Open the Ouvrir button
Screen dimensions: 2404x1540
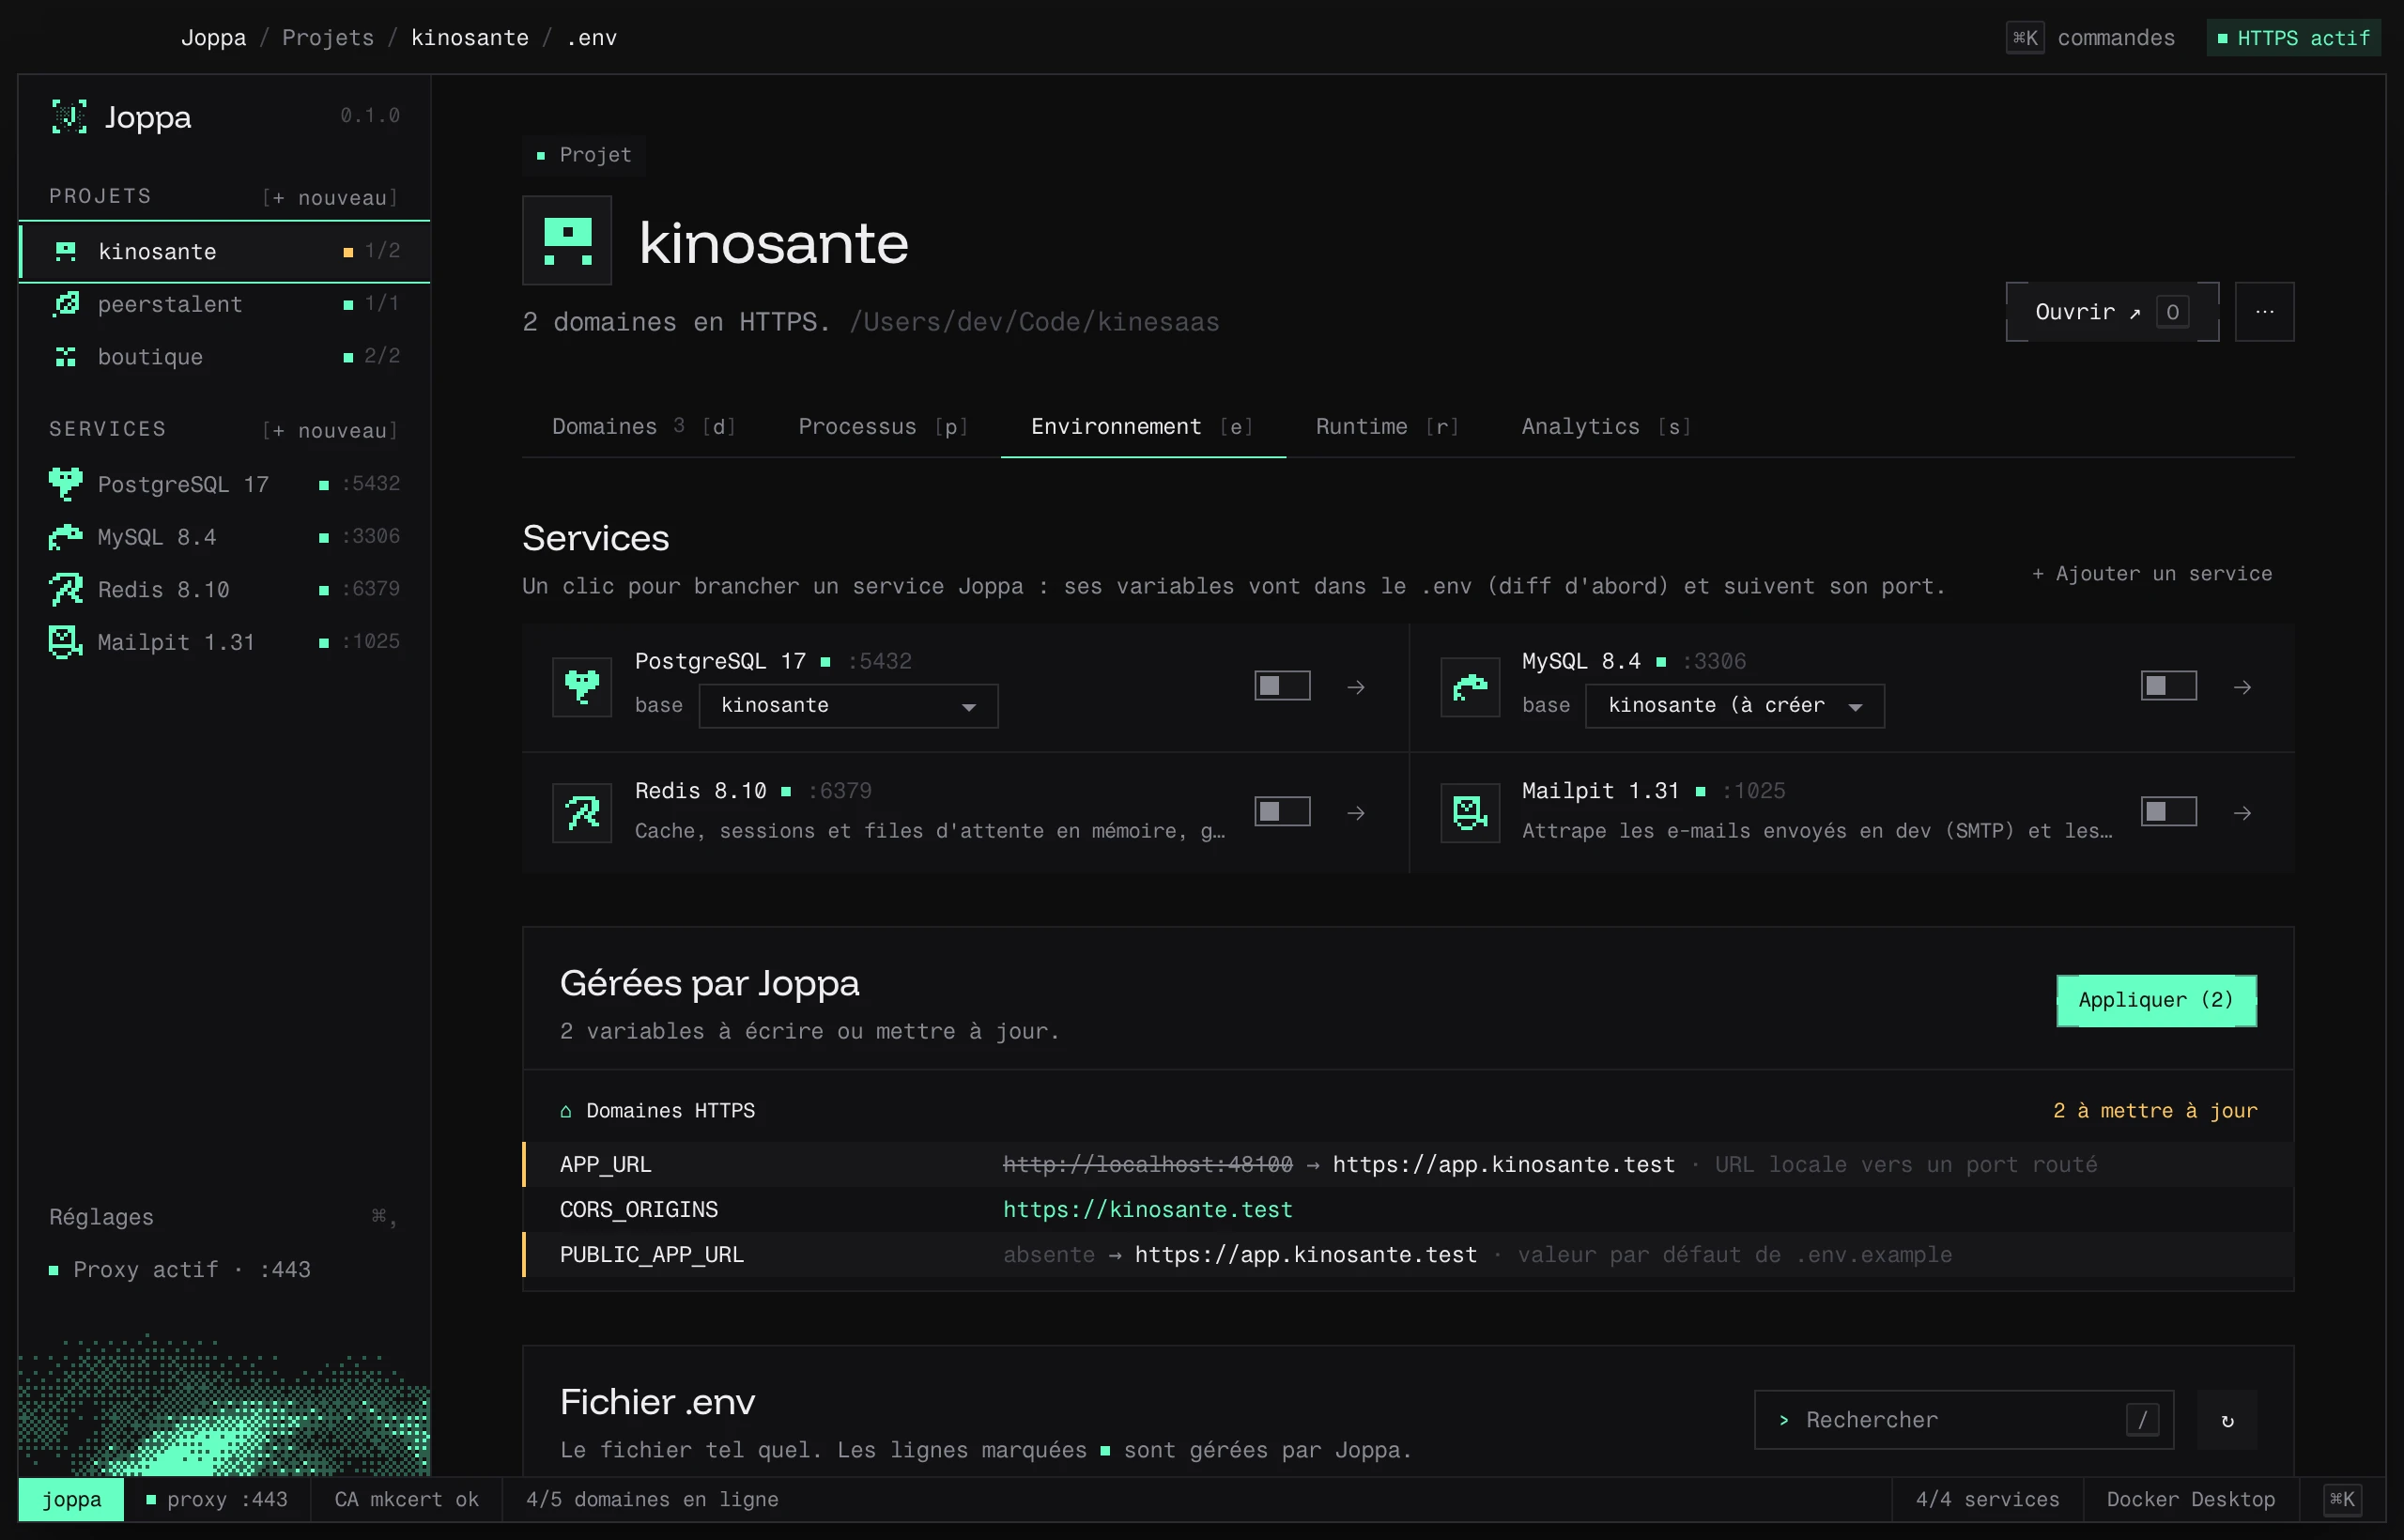coord(2112,312)
